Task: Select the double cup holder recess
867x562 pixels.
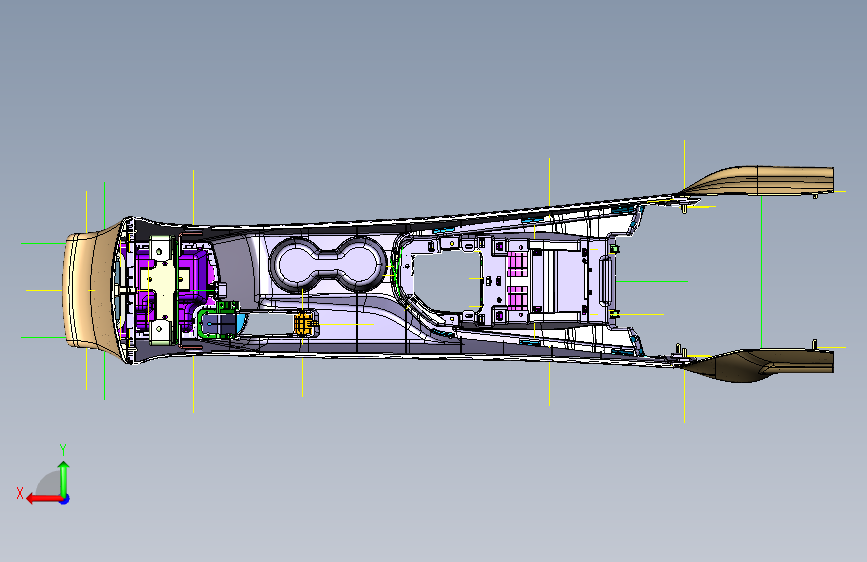Action: click(327, 264)
